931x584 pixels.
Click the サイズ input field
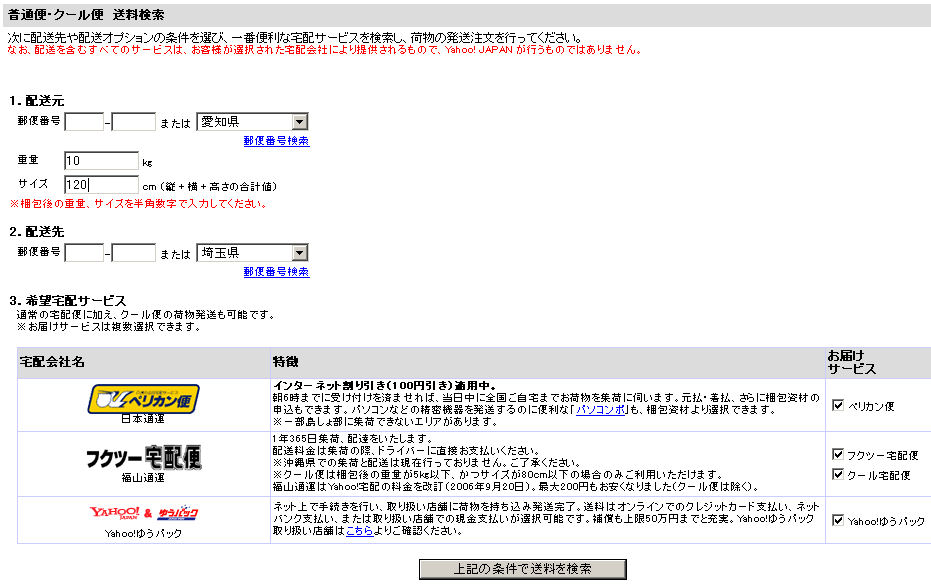click(101, 185)
